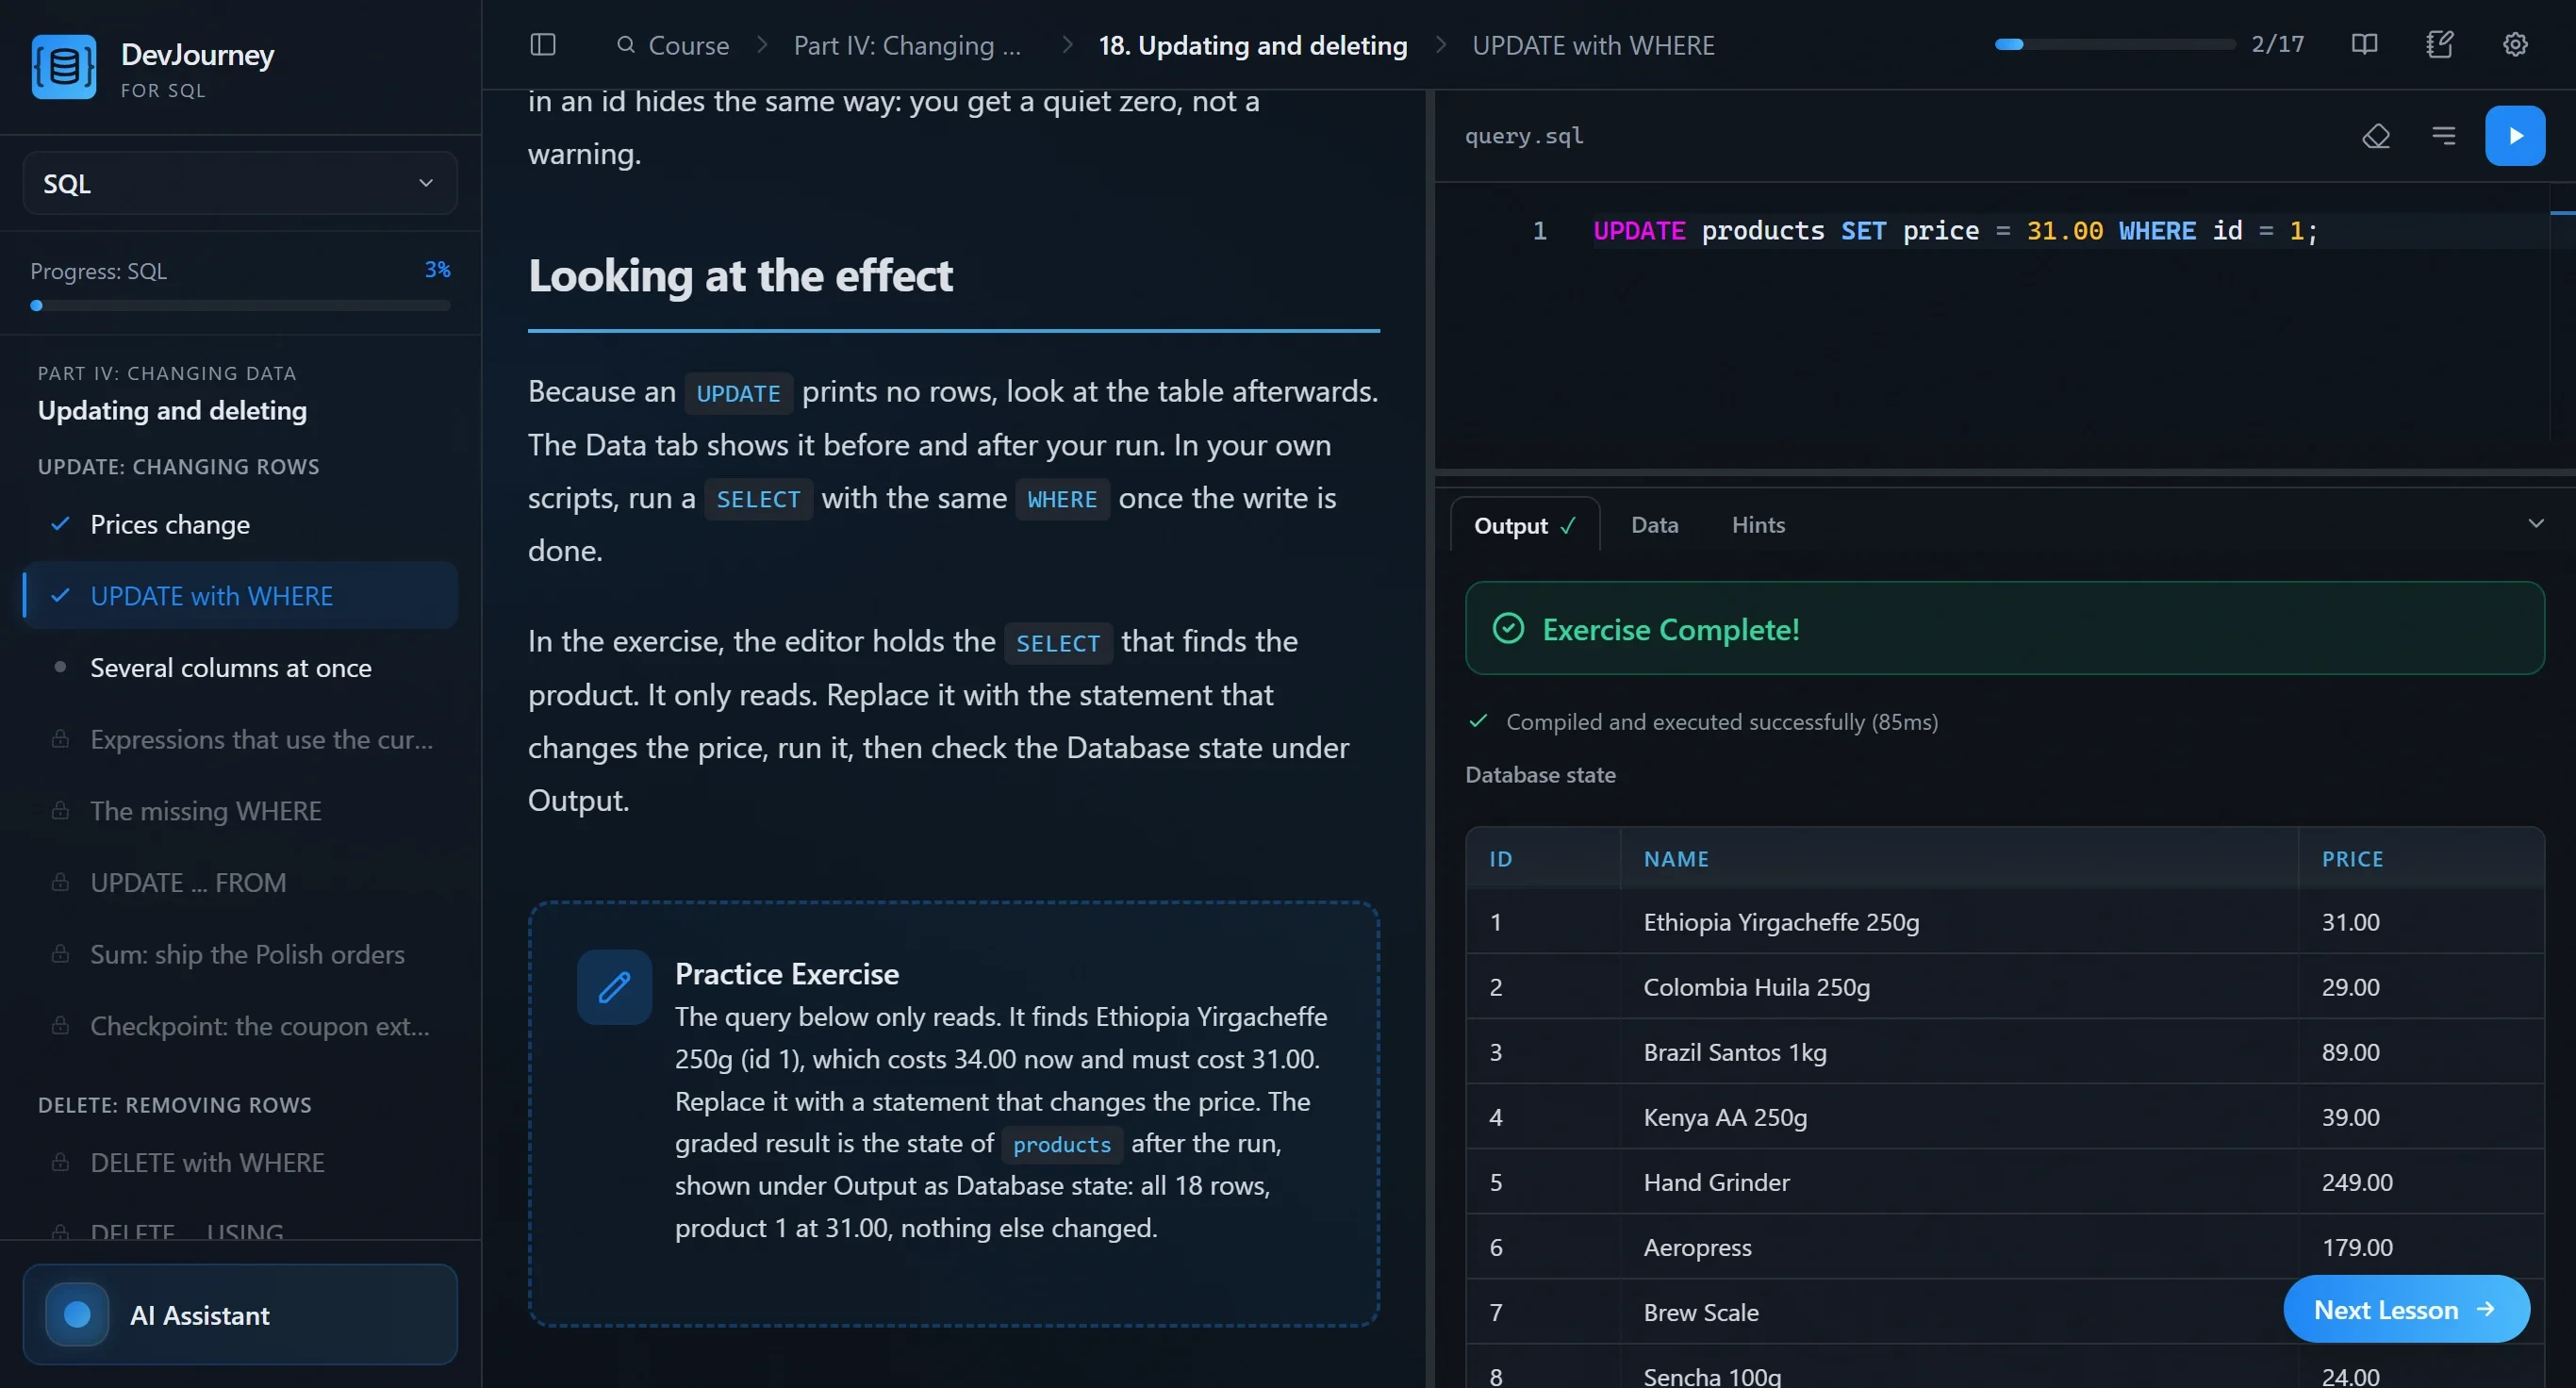Click the lesson progress bar at top
The height and width of the screenshot is (1388, 2576).
tap(2114, 45)
